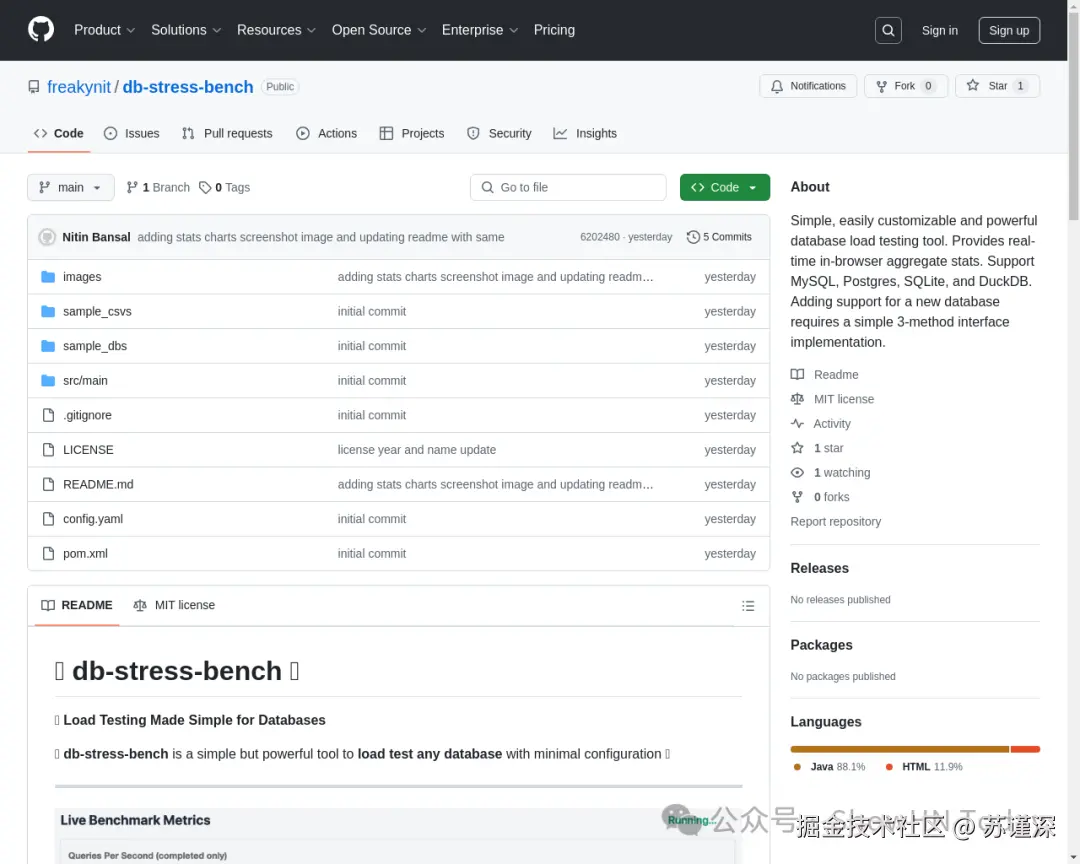The image size is (1080, 864).
Task: Switch to the Issues tab
Action: tap(132, 134)
